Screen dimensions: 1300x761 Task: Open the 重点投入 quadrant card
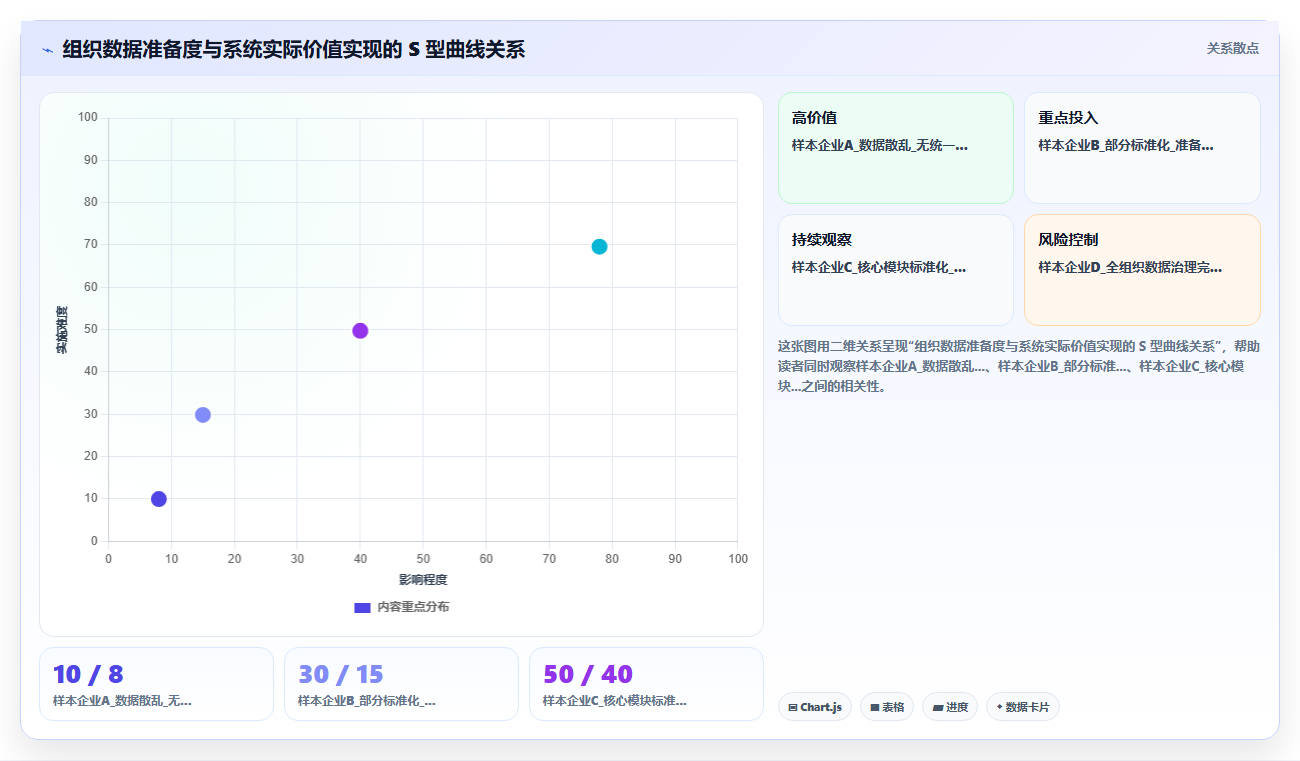point(1142,148)
